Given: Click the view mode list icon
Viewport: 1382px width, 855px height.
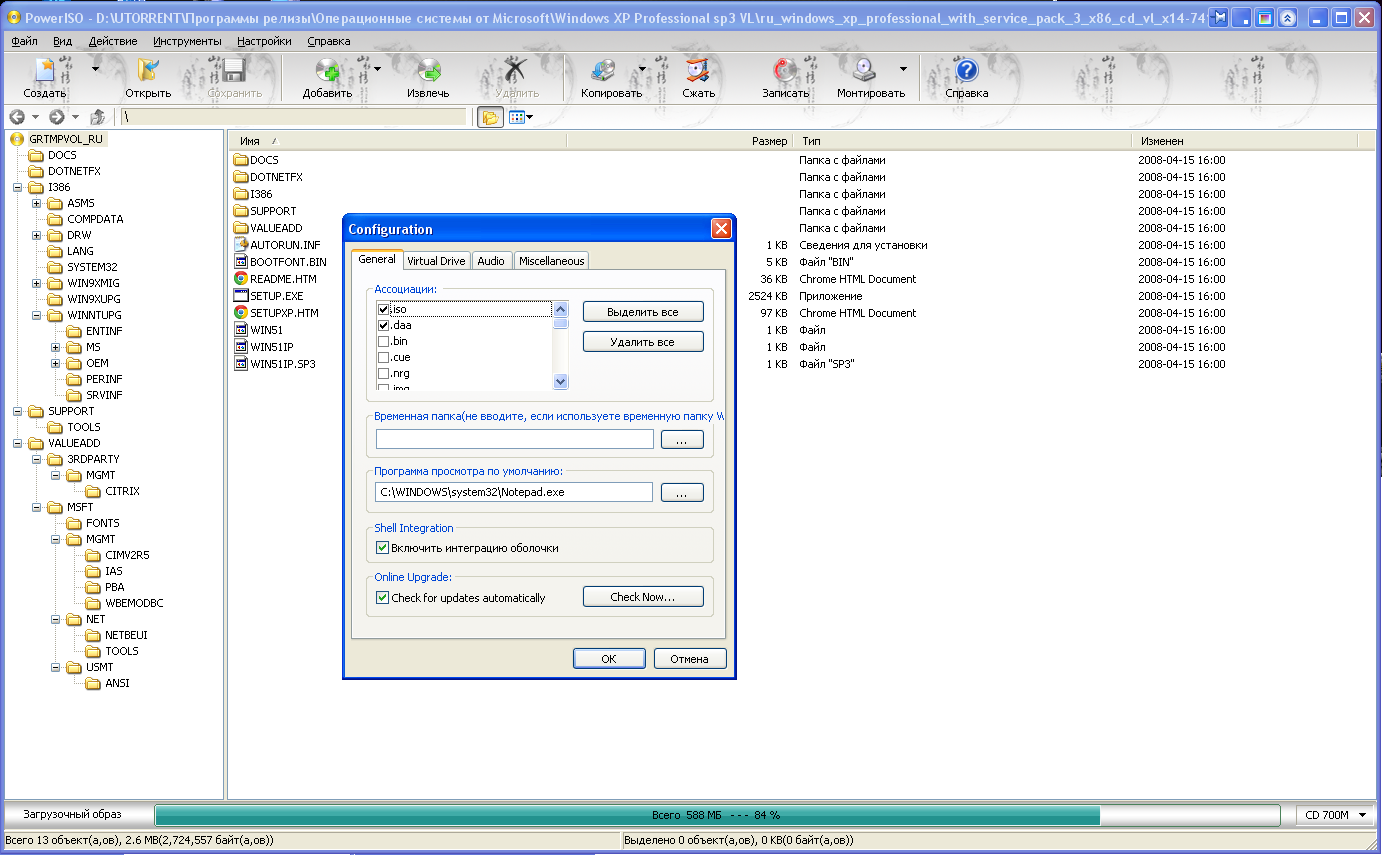Looking at the screenshot, I should 517,117.
